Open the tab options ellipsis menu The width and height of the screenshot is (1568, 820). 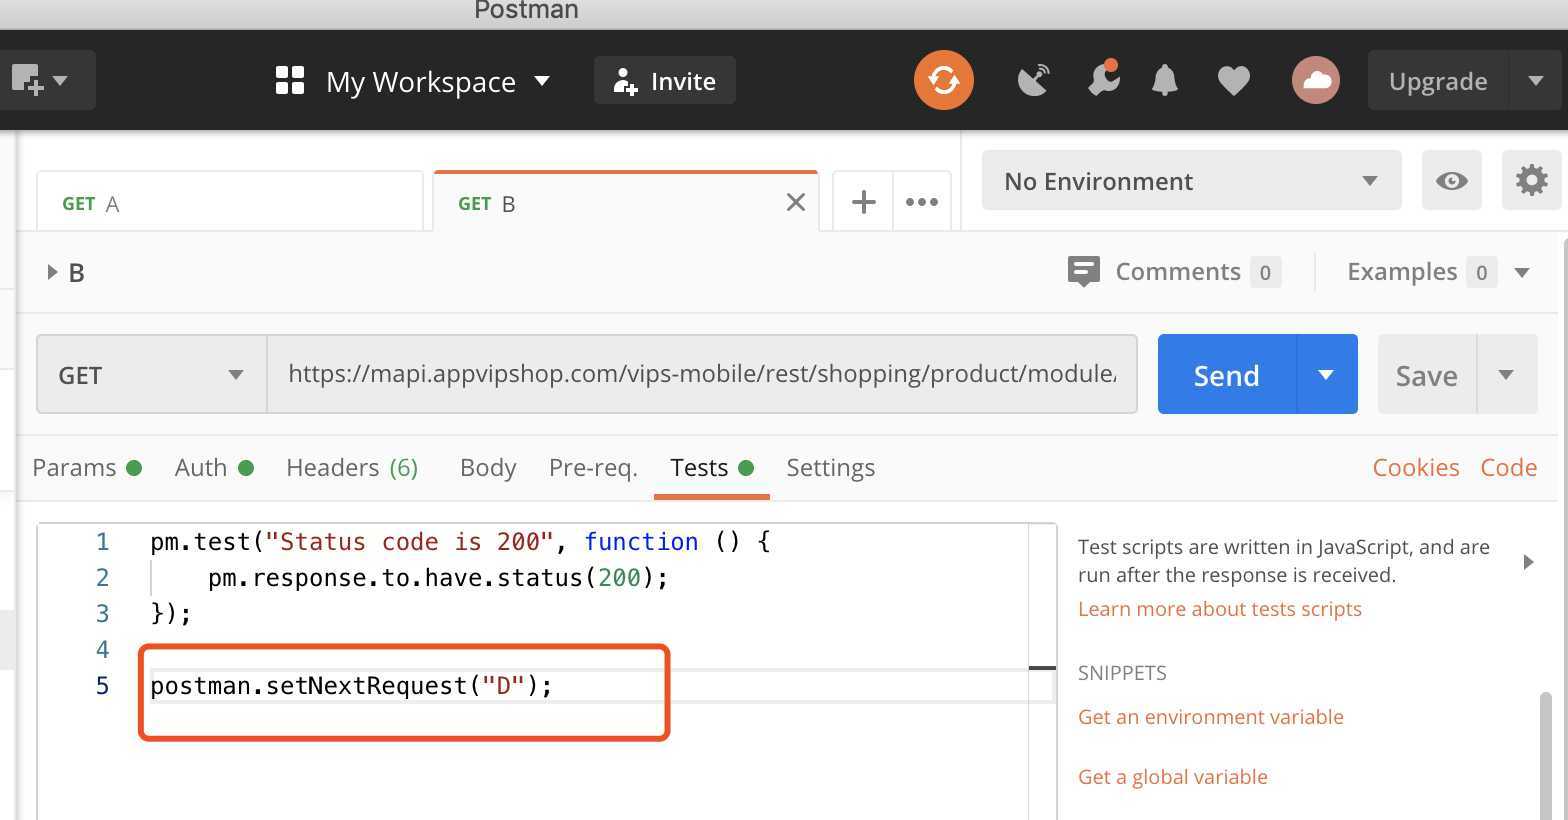point(921,202)
